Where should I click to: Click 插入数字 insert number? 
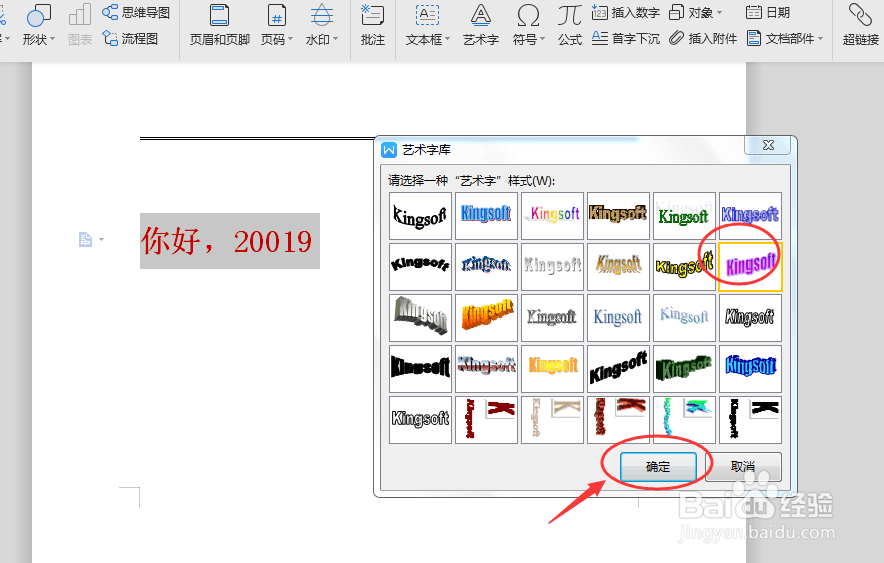(626, 12)
